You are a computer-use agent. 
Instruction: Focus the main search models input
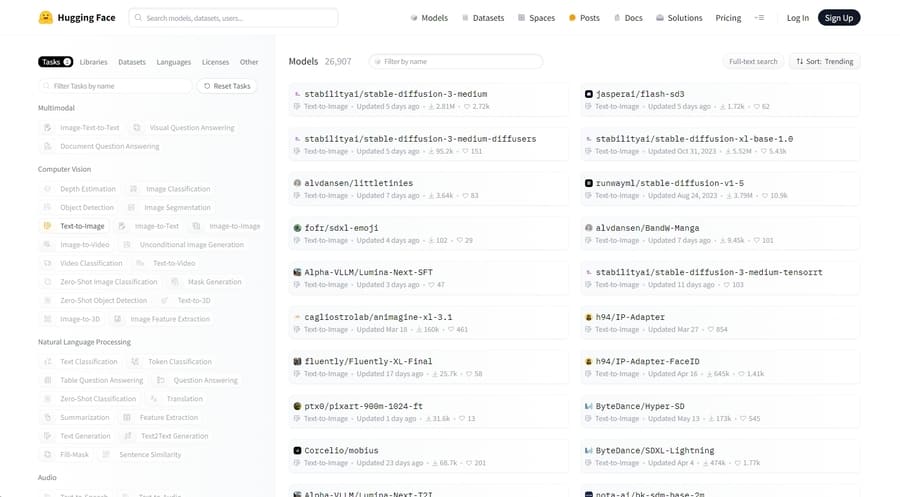tap(233, 18)
